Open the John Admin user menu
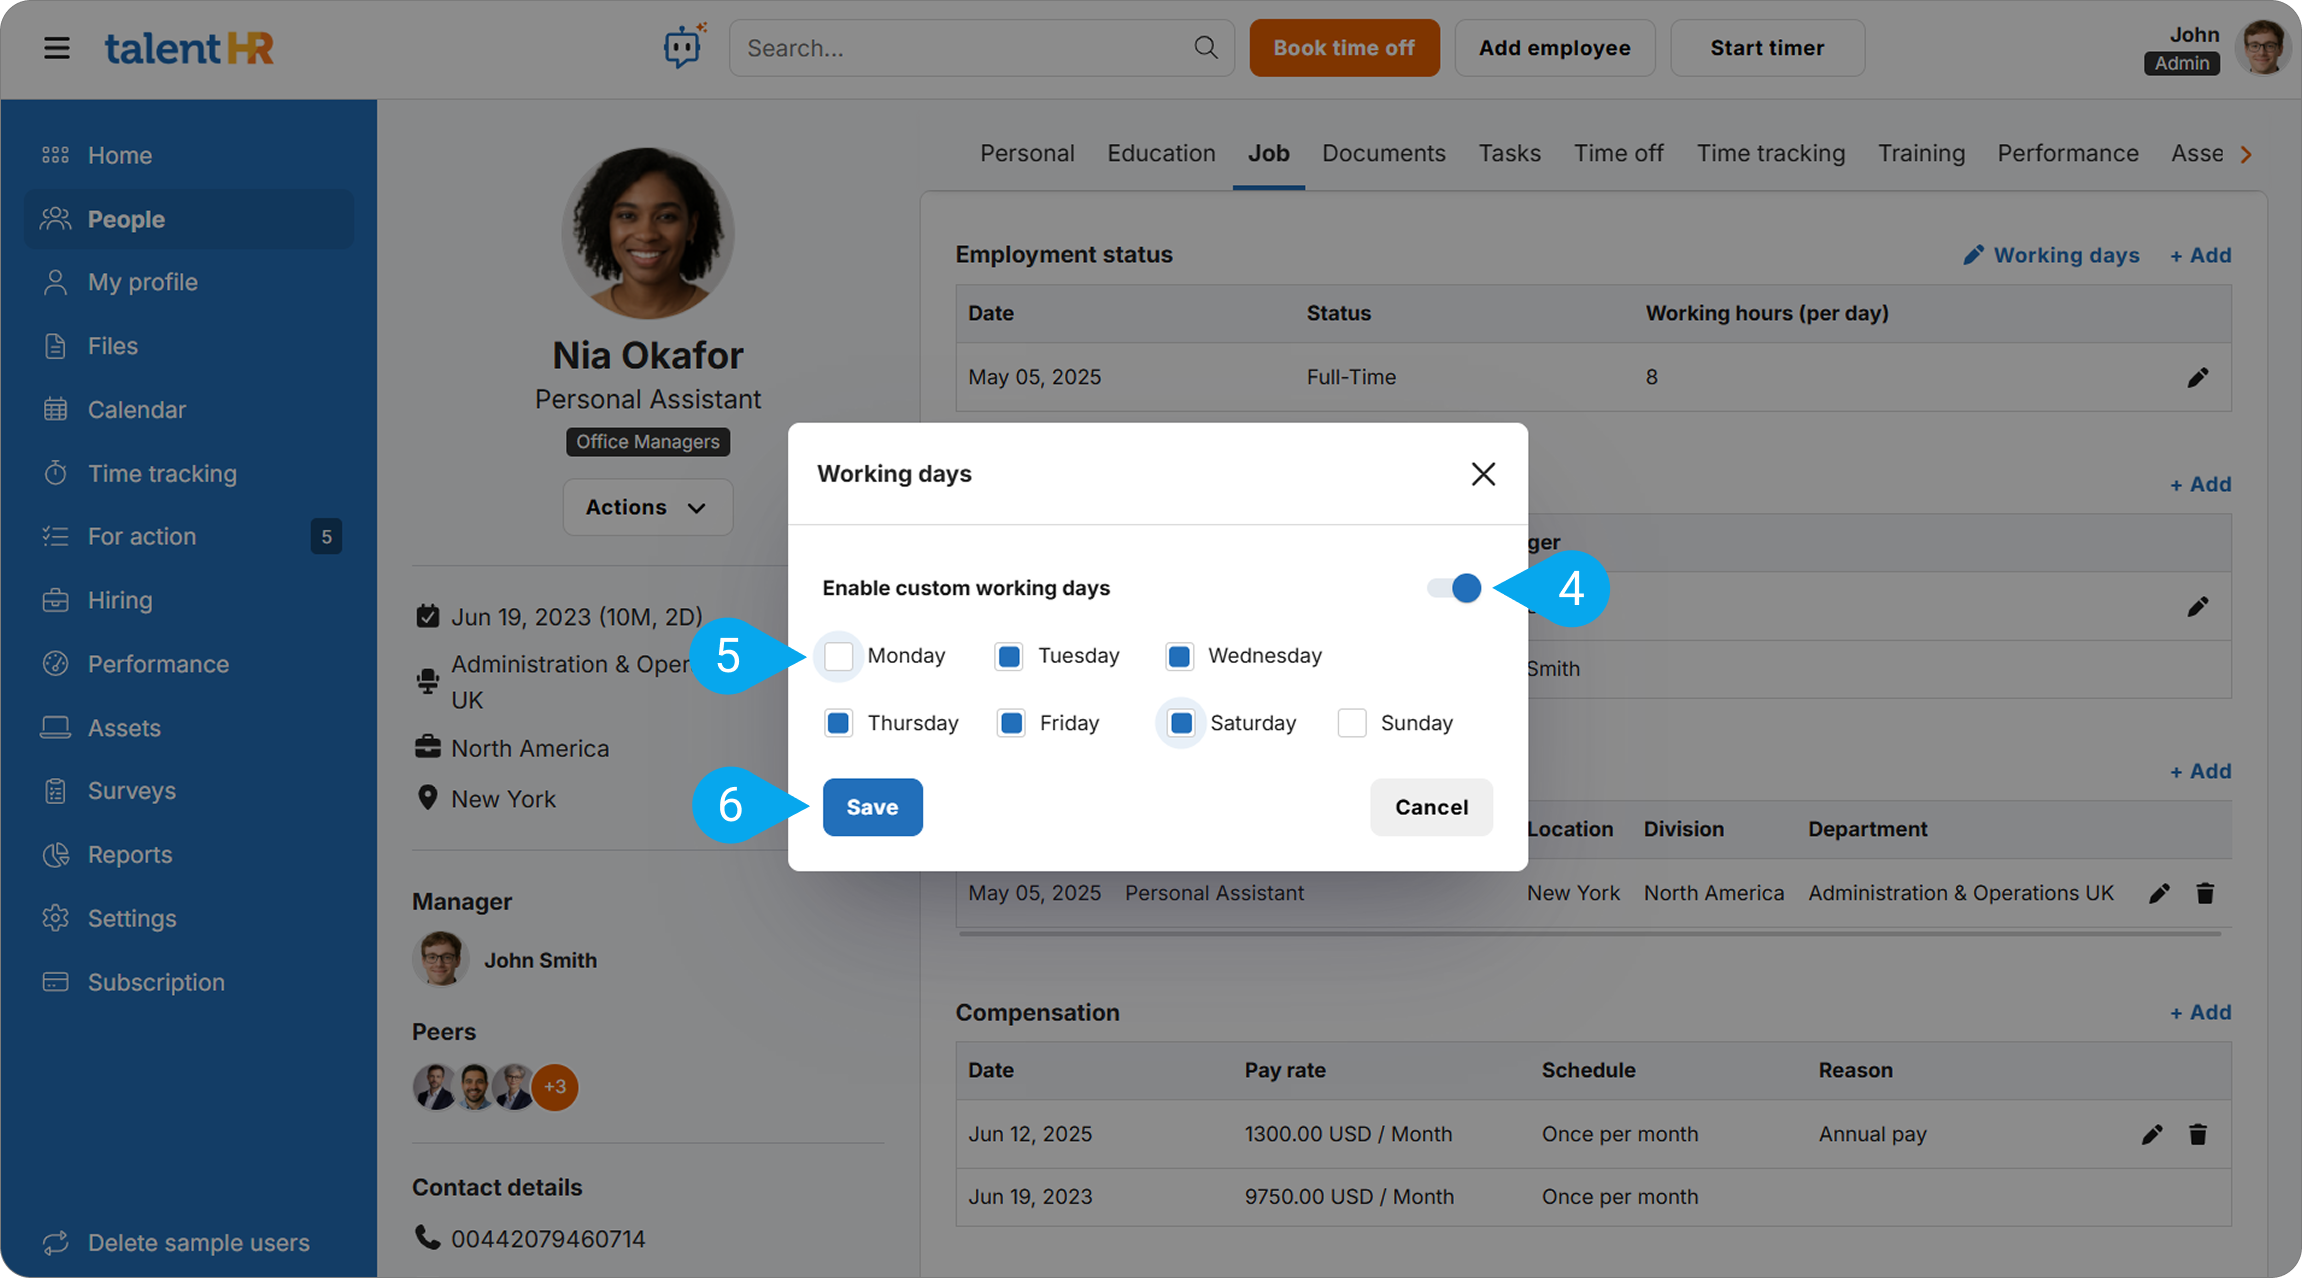Screen dimensions: 2302x1278 2263,47
